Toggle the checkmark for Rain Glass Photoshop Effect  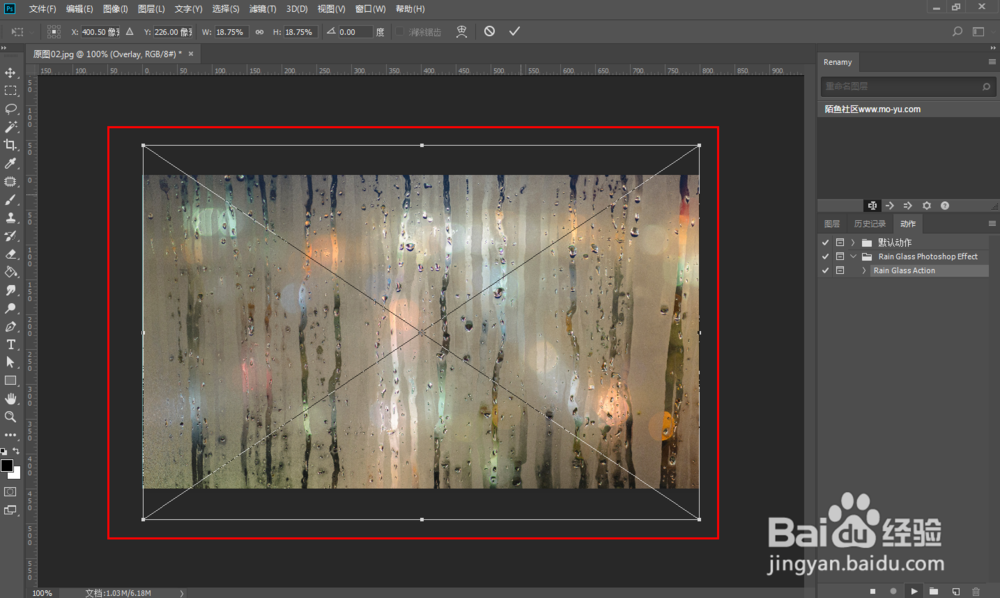825,256
